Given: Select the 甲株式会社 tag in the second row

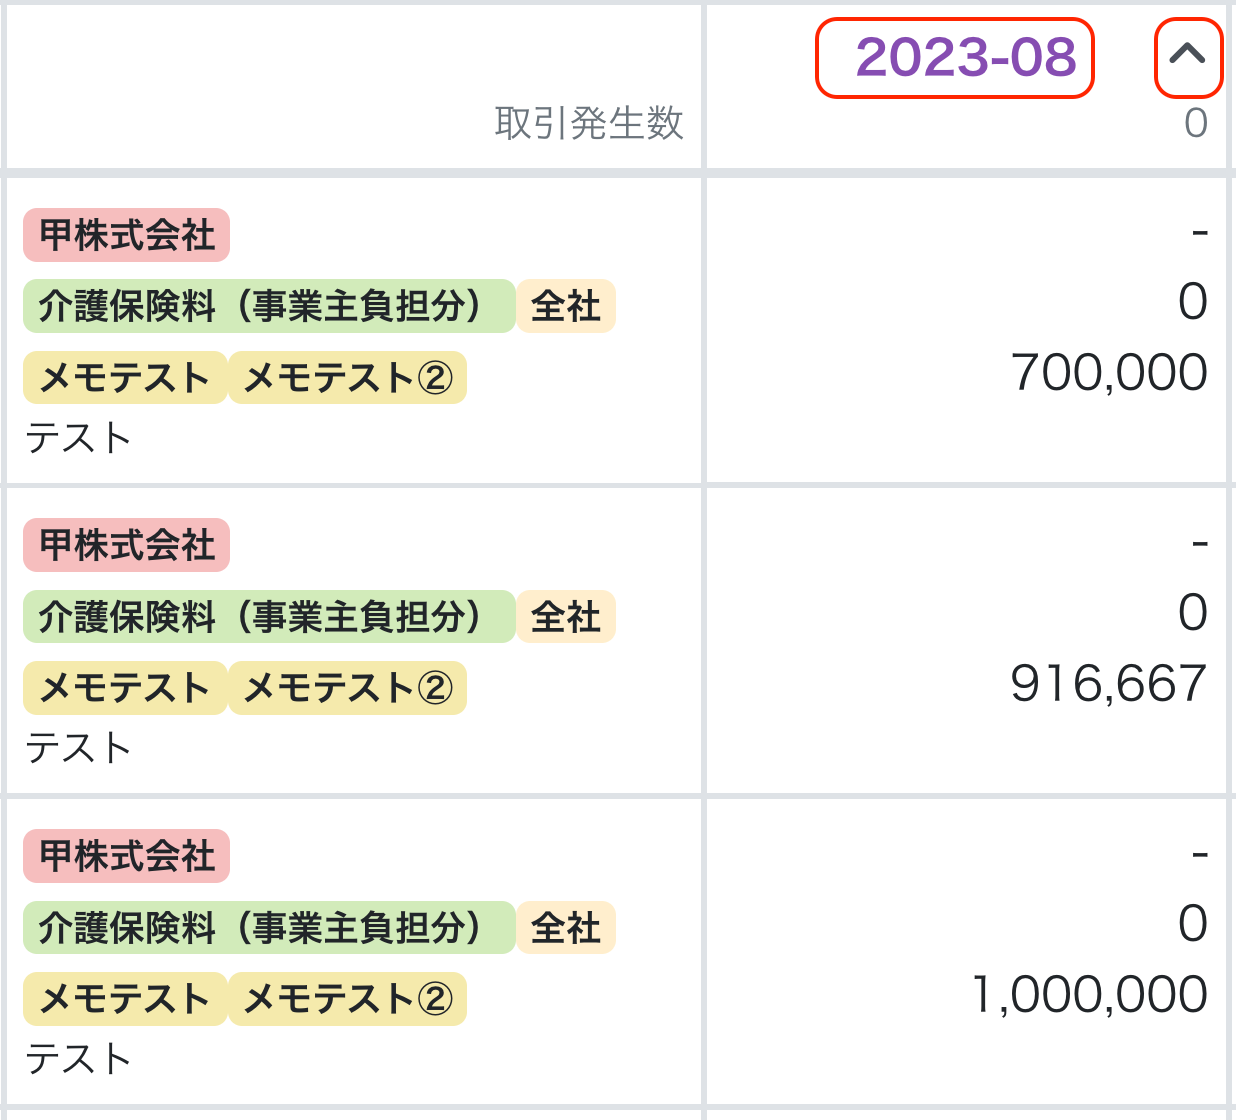Looking at the screenshot, I should [x=127, y=545].
